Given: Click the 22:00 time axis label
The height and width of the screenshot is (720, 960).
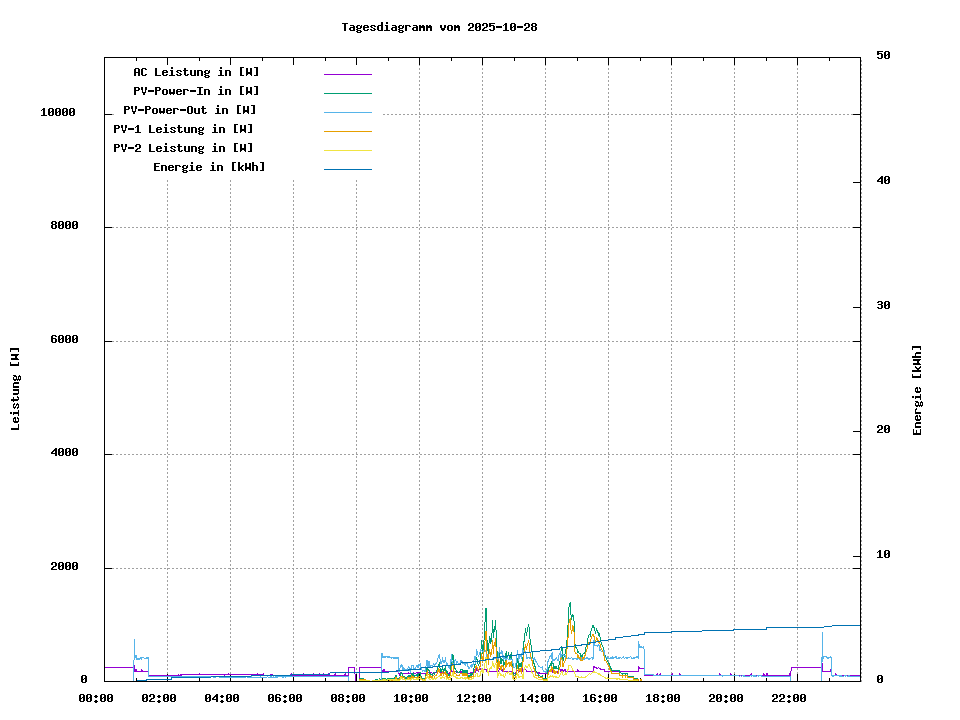Looking at the screenshot, I should (x=789, y=698).
